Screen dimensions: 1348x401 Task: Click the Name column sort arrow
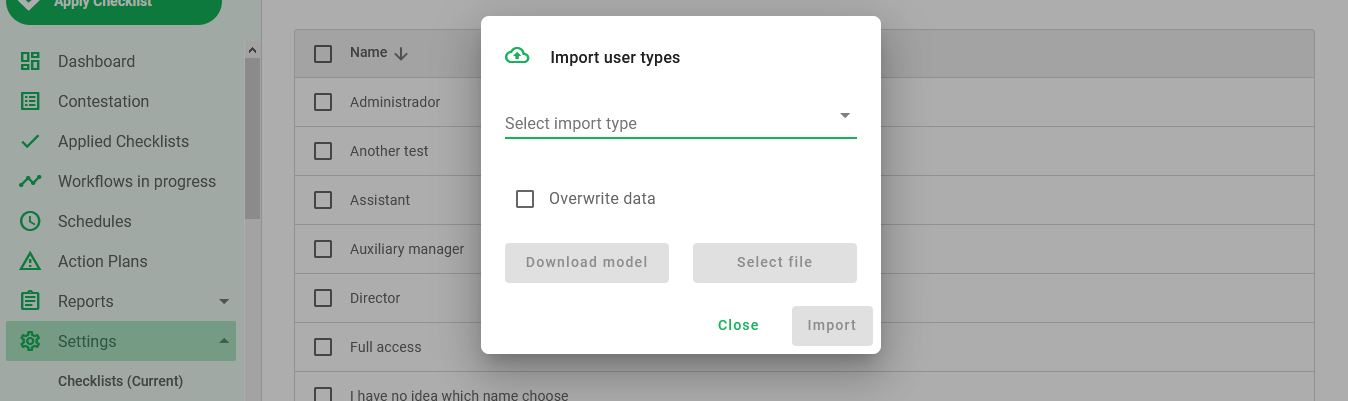click(x=401, y=53)
